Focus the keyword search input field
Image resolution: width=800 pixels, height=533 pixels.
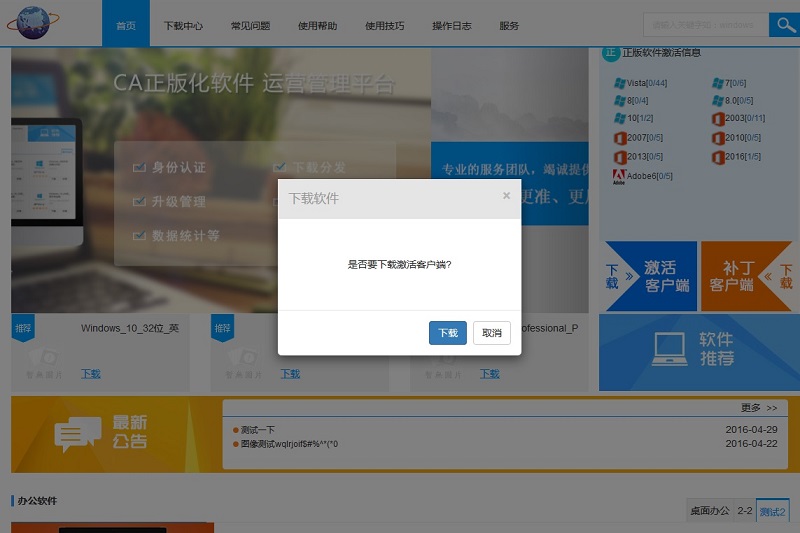click(705, 25)
